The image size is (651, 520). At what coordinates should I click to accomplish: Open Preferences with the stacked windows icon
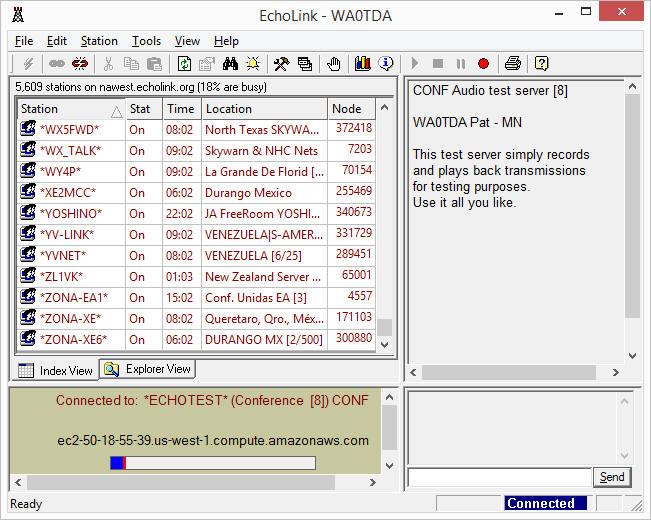305,64
